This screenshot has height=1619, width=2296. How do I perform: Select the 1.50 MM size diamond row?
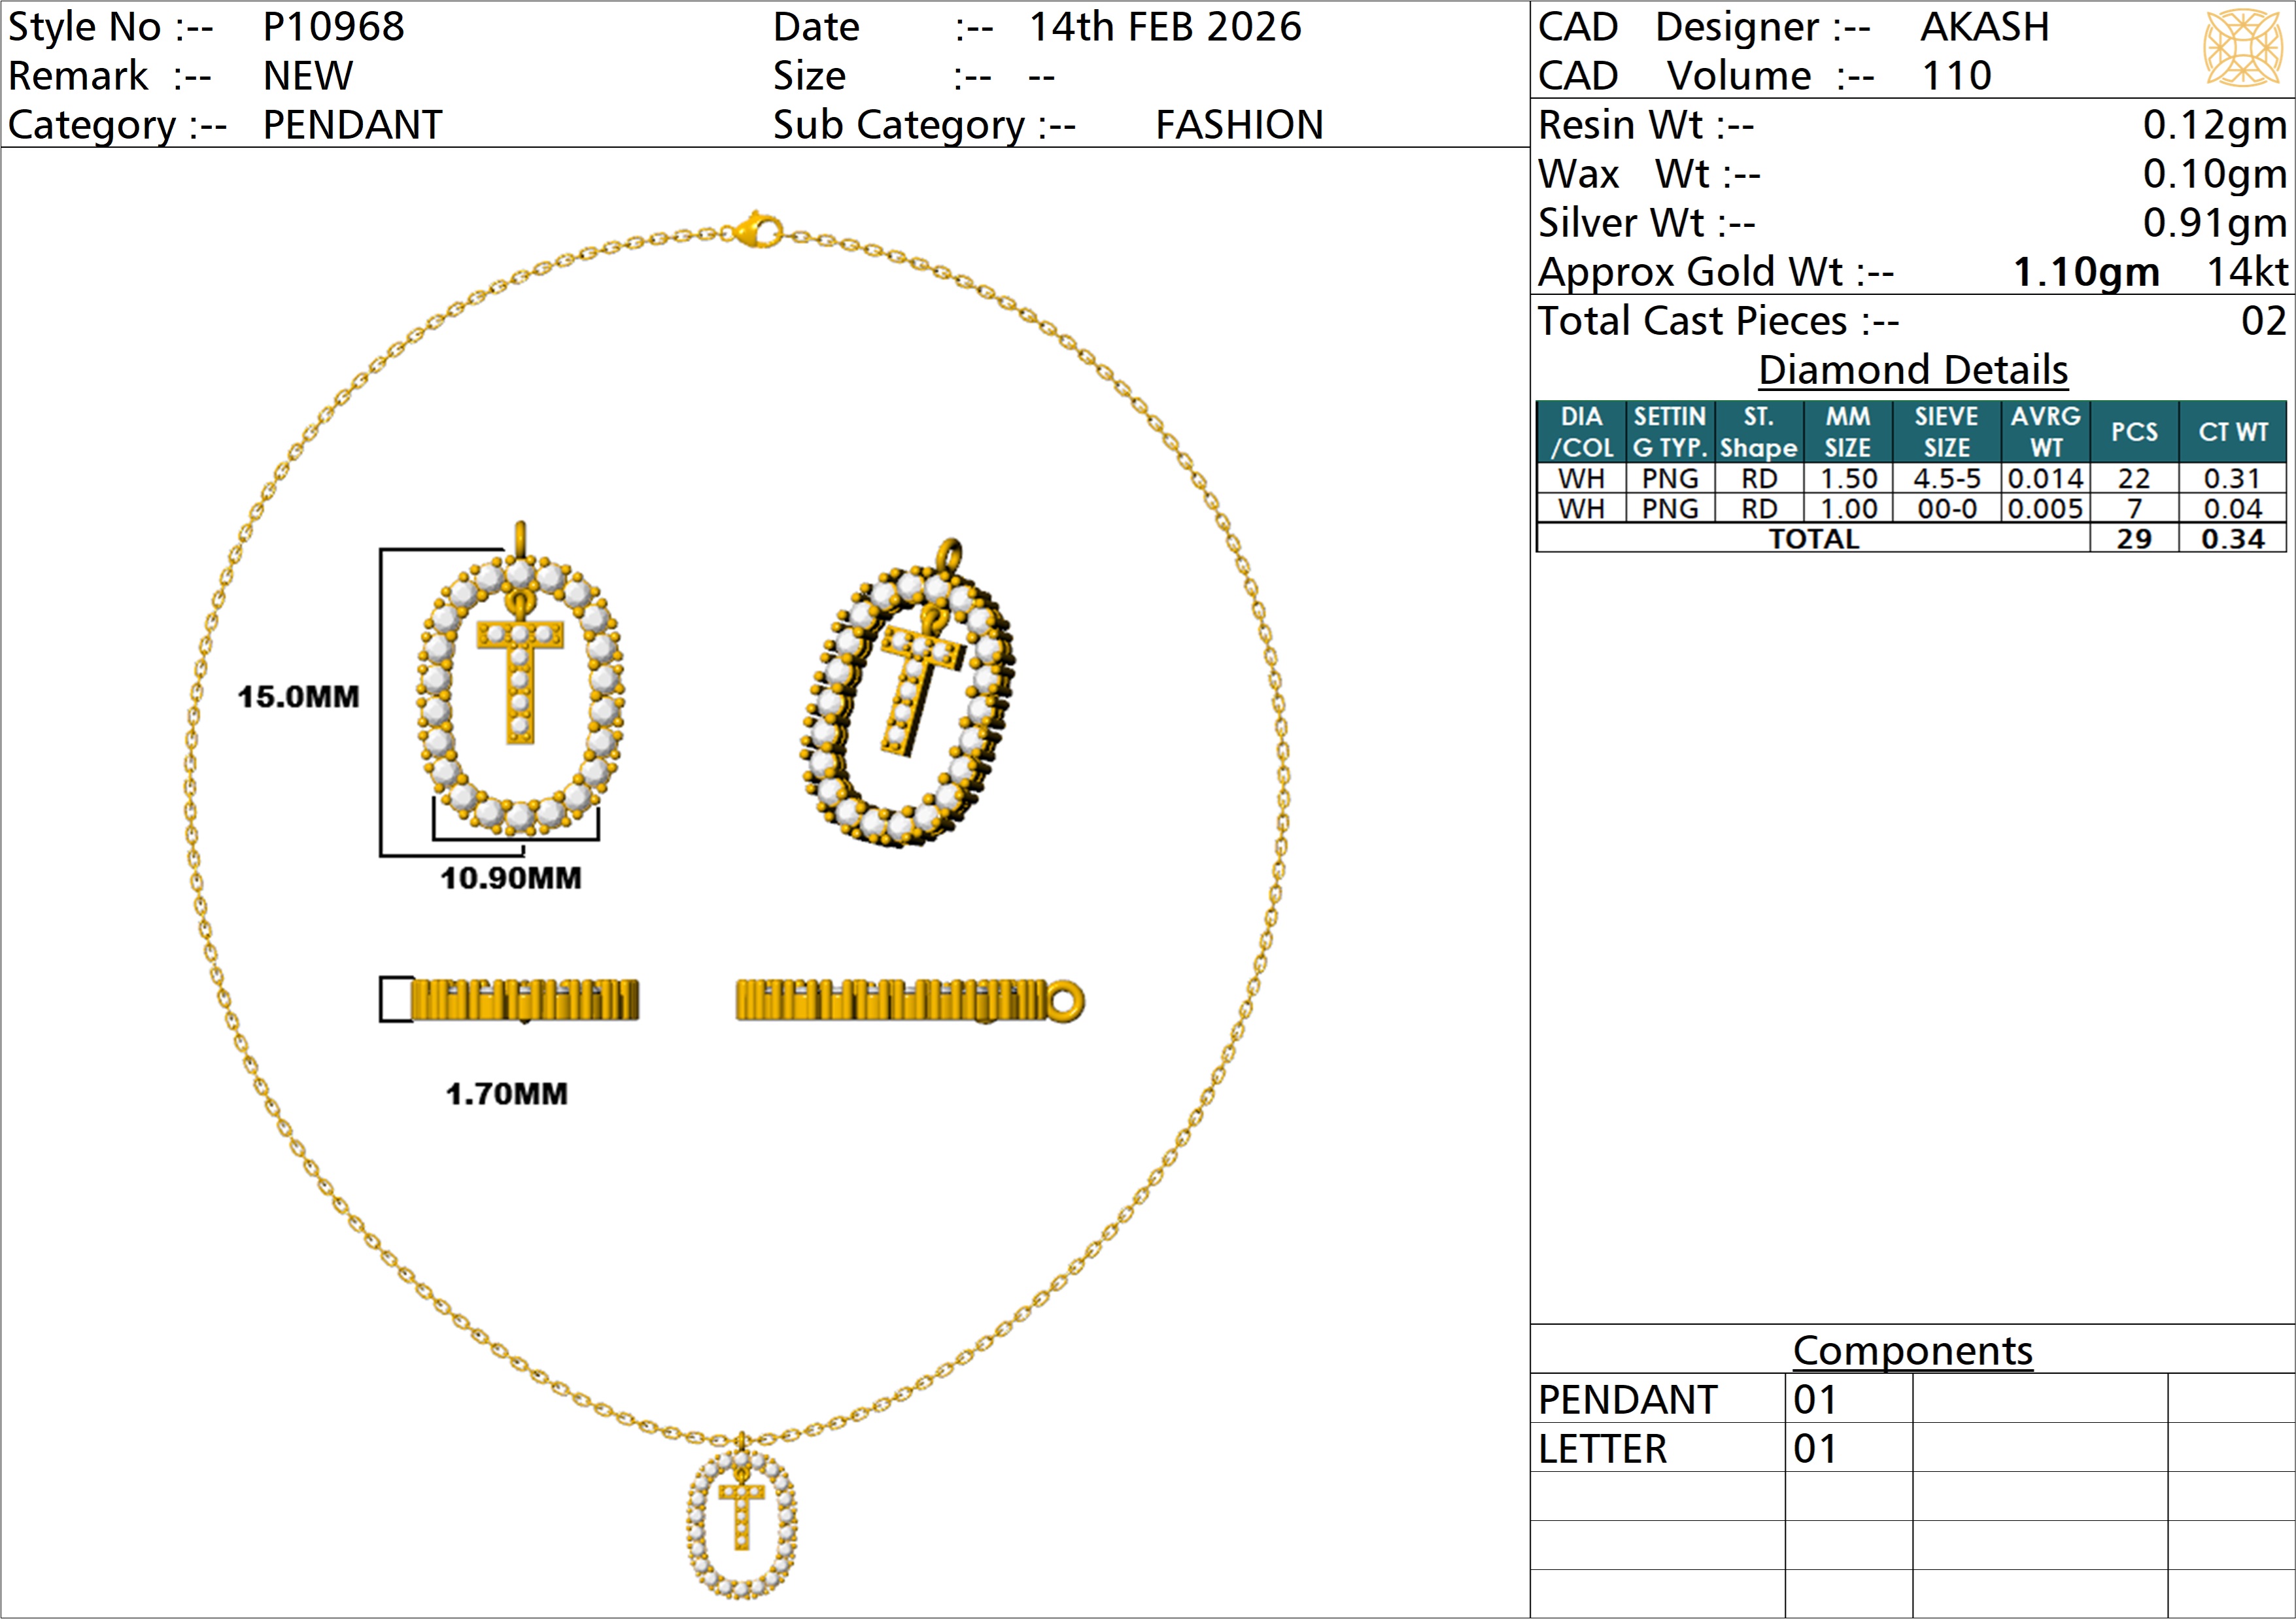pyautogui.click(x=1848, y=479)
